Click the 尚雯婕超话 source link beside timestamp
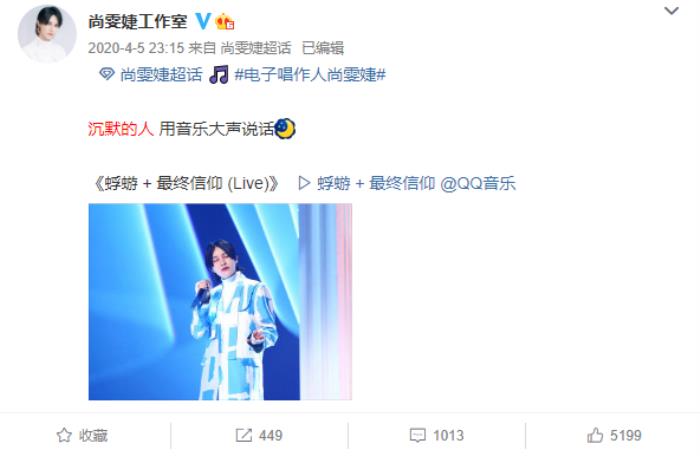 (x=256, y=48)
